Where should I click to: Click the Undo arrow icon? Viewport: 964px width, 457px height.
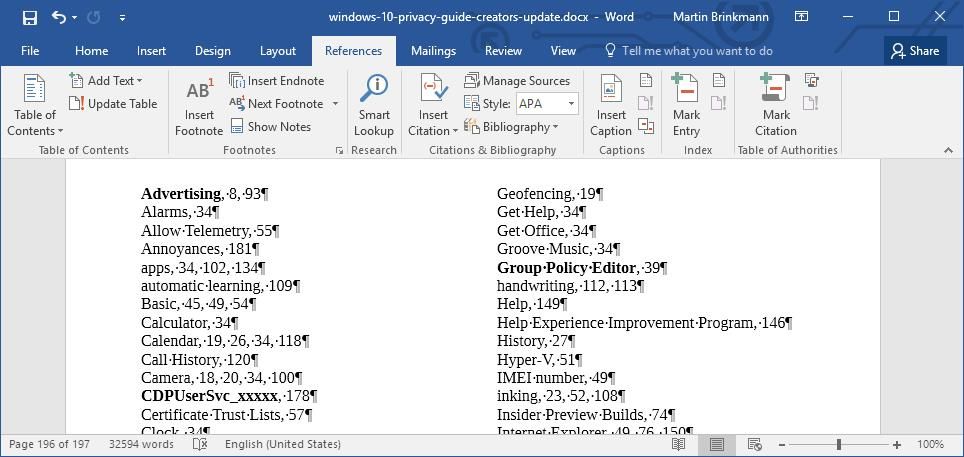click(59, 17)
